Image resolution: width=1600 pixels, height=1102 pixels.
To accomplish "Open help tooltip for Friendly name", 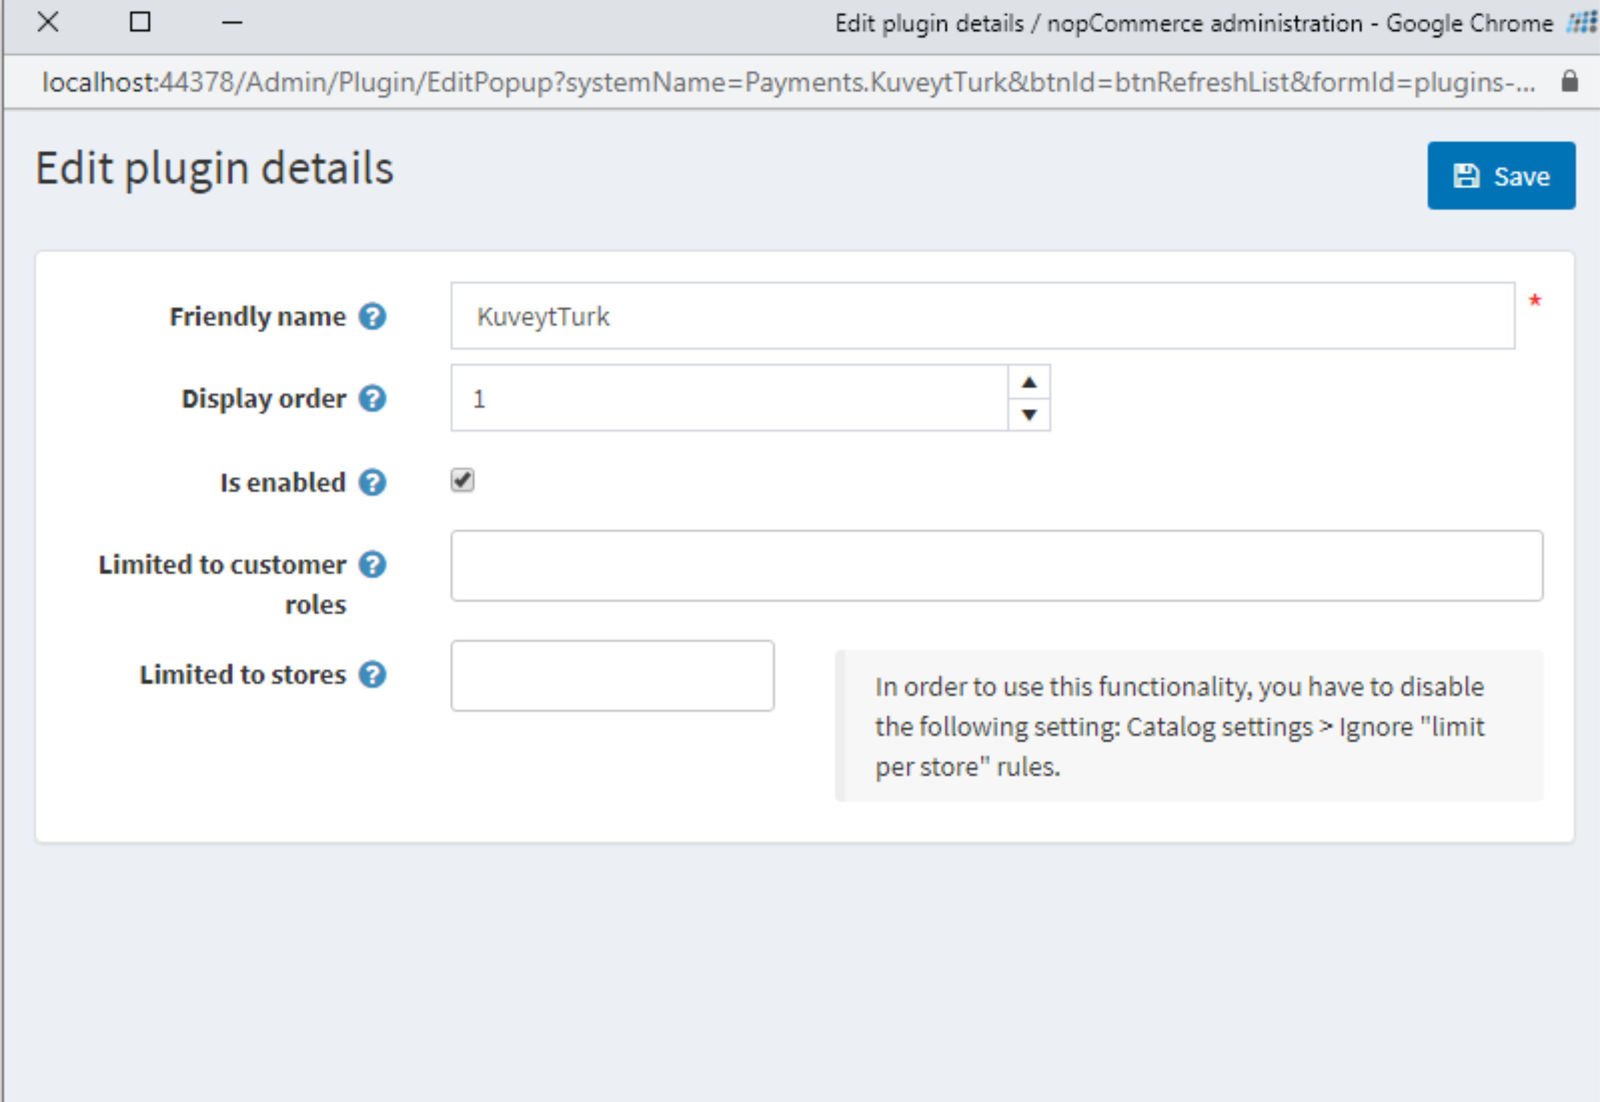I will point(373,317).
